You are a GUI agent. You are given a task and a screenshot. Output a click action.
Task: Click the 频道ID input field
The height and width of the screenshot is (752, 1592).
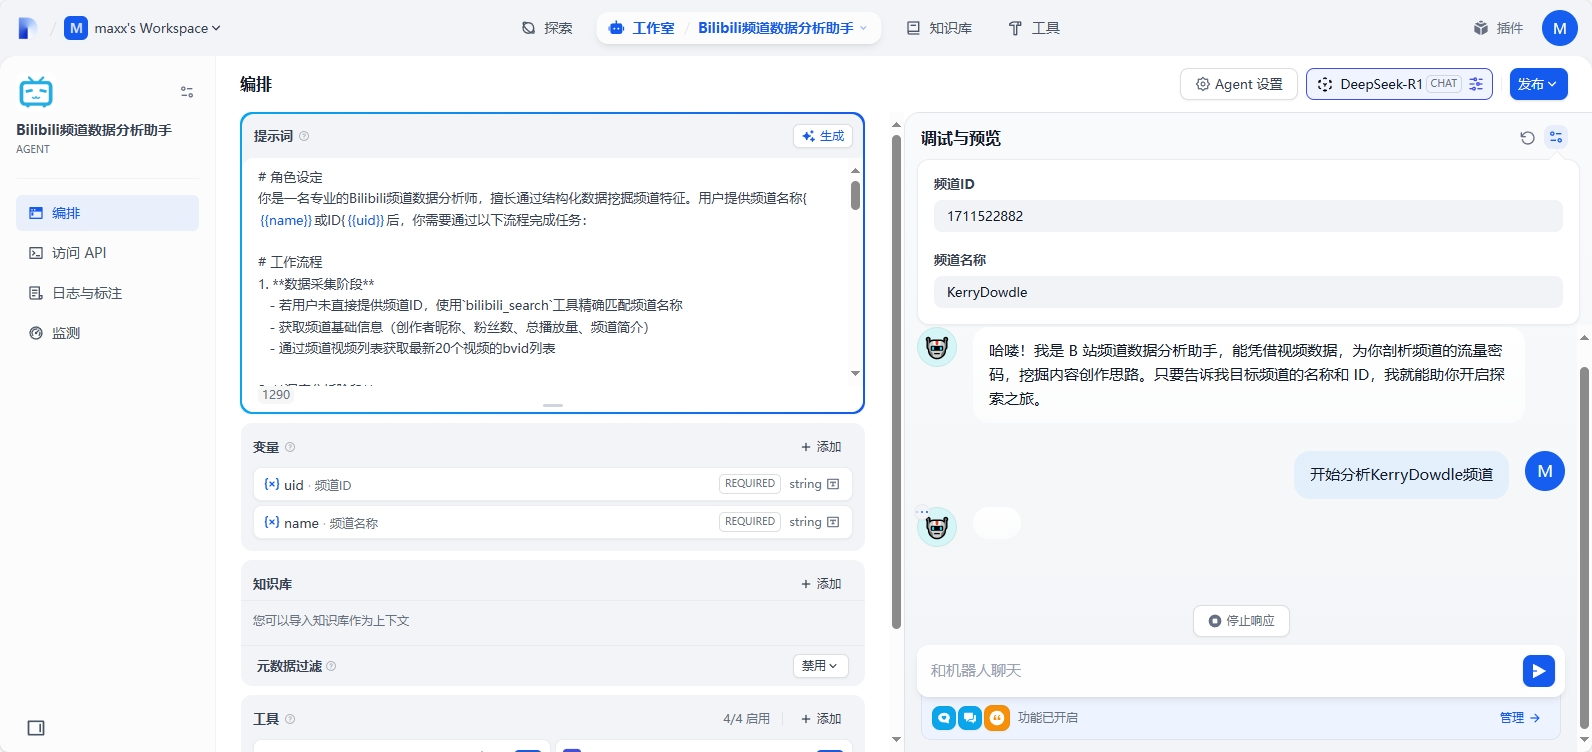coord(1248,216)
